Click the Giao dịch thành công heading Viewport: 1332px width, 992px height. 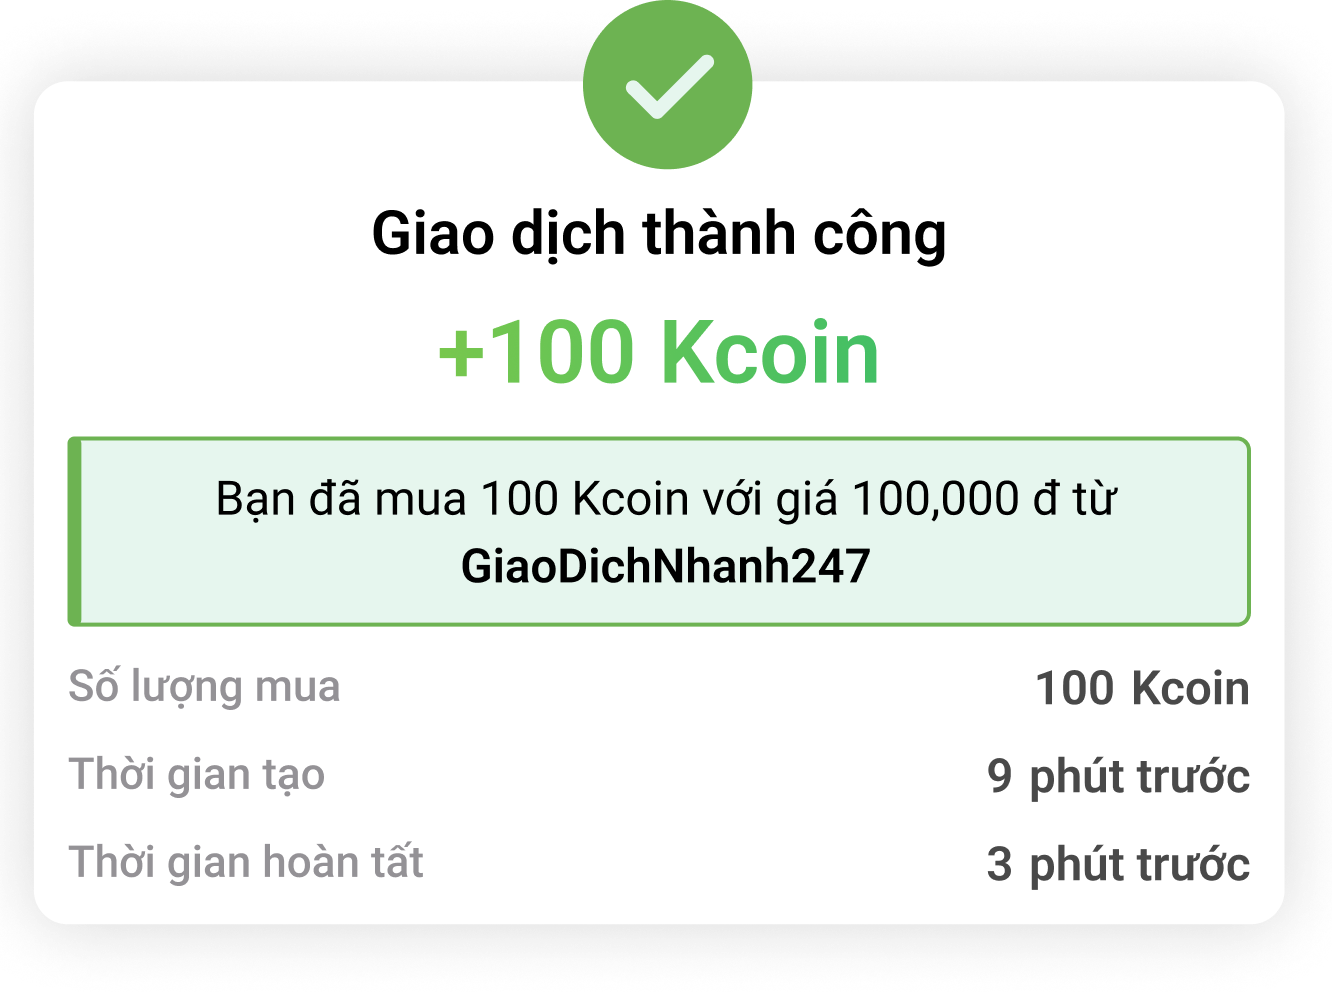tap(659, 234)
